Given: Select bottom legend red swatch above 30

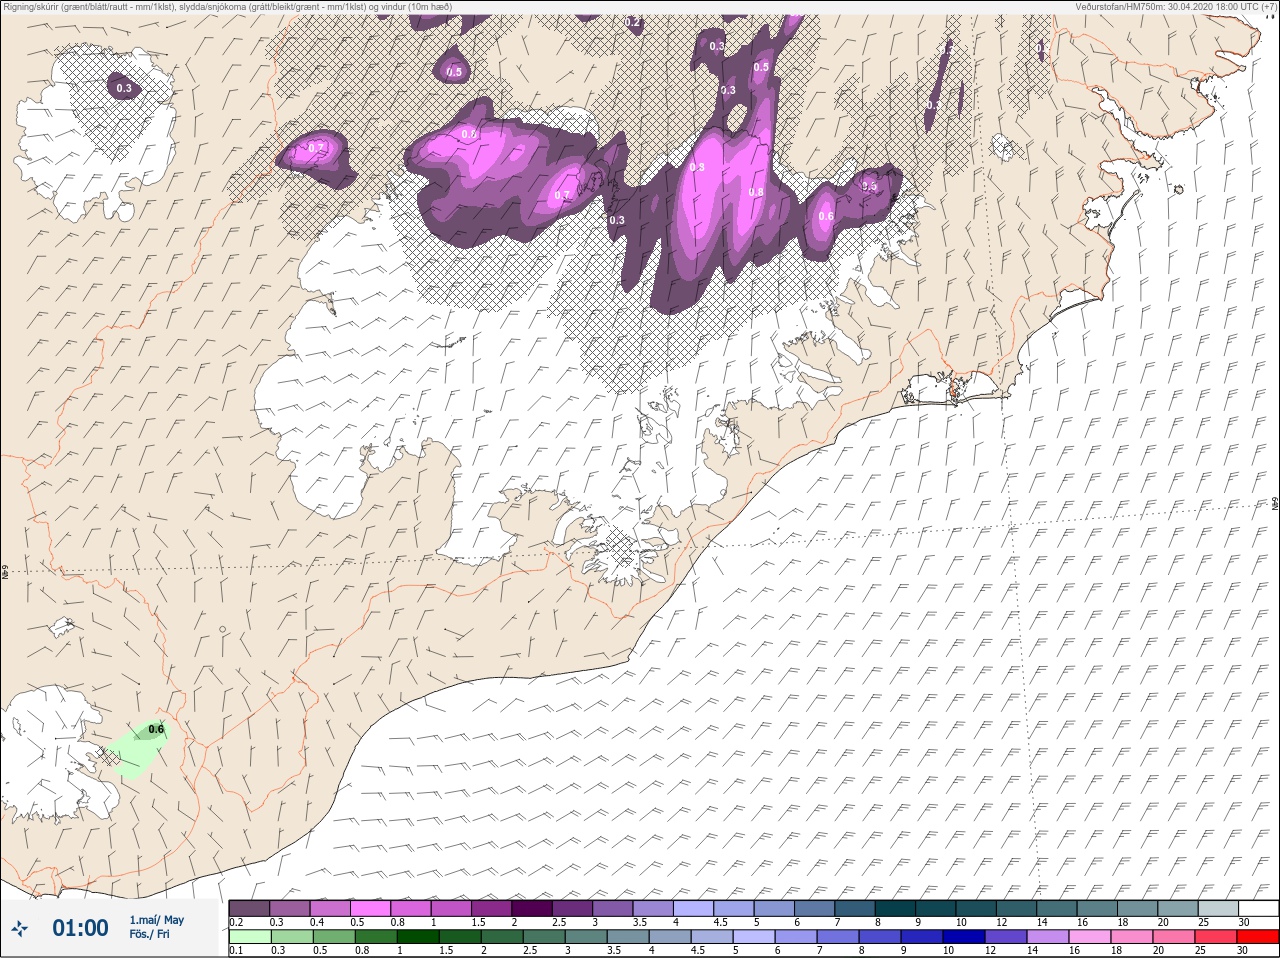Looking at the screenshot, I should point(1257,937).
